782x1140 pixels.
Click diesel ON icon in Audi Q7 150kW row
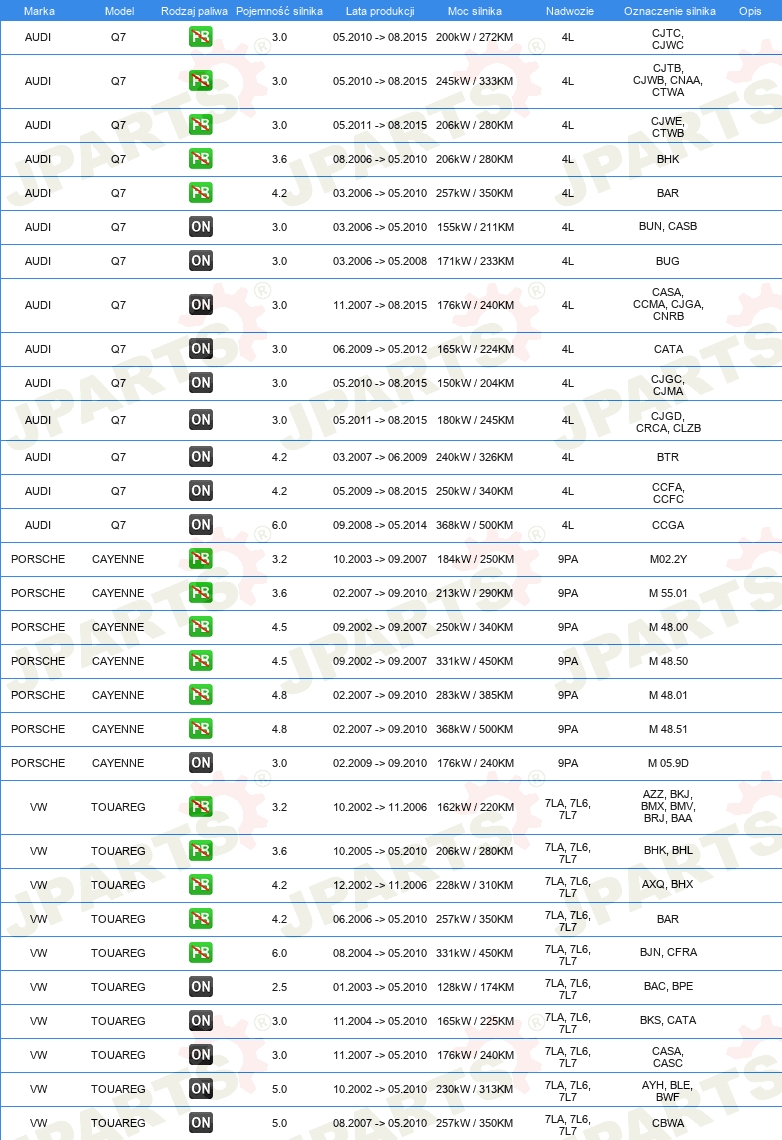pos(201,383)
